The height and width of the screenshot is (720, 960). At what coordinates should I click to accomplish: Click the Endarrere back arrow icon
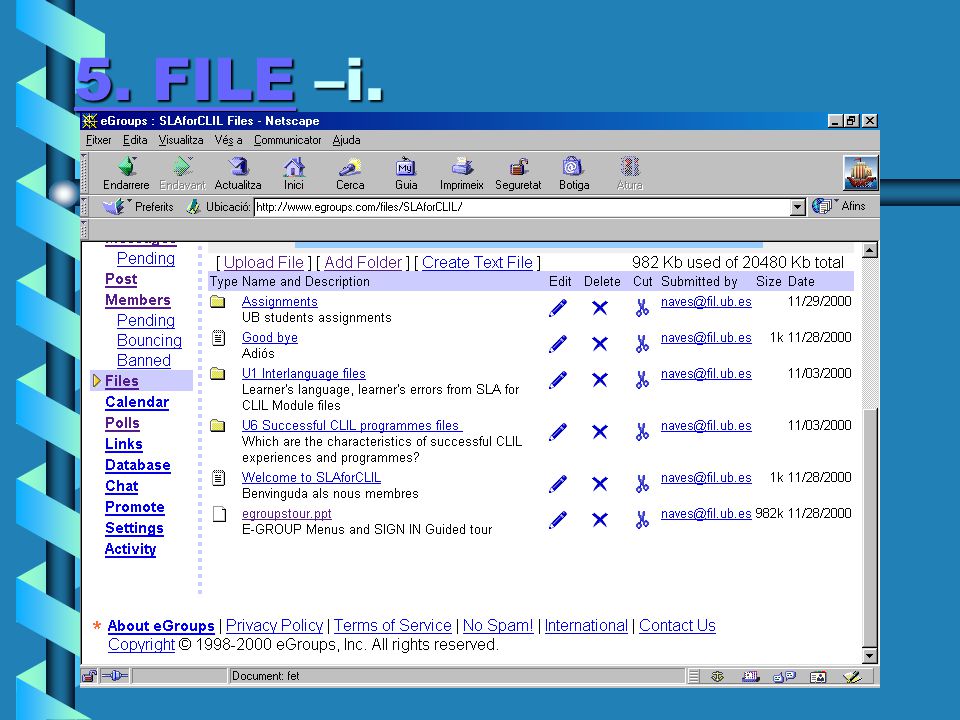[x=127, y=167]
